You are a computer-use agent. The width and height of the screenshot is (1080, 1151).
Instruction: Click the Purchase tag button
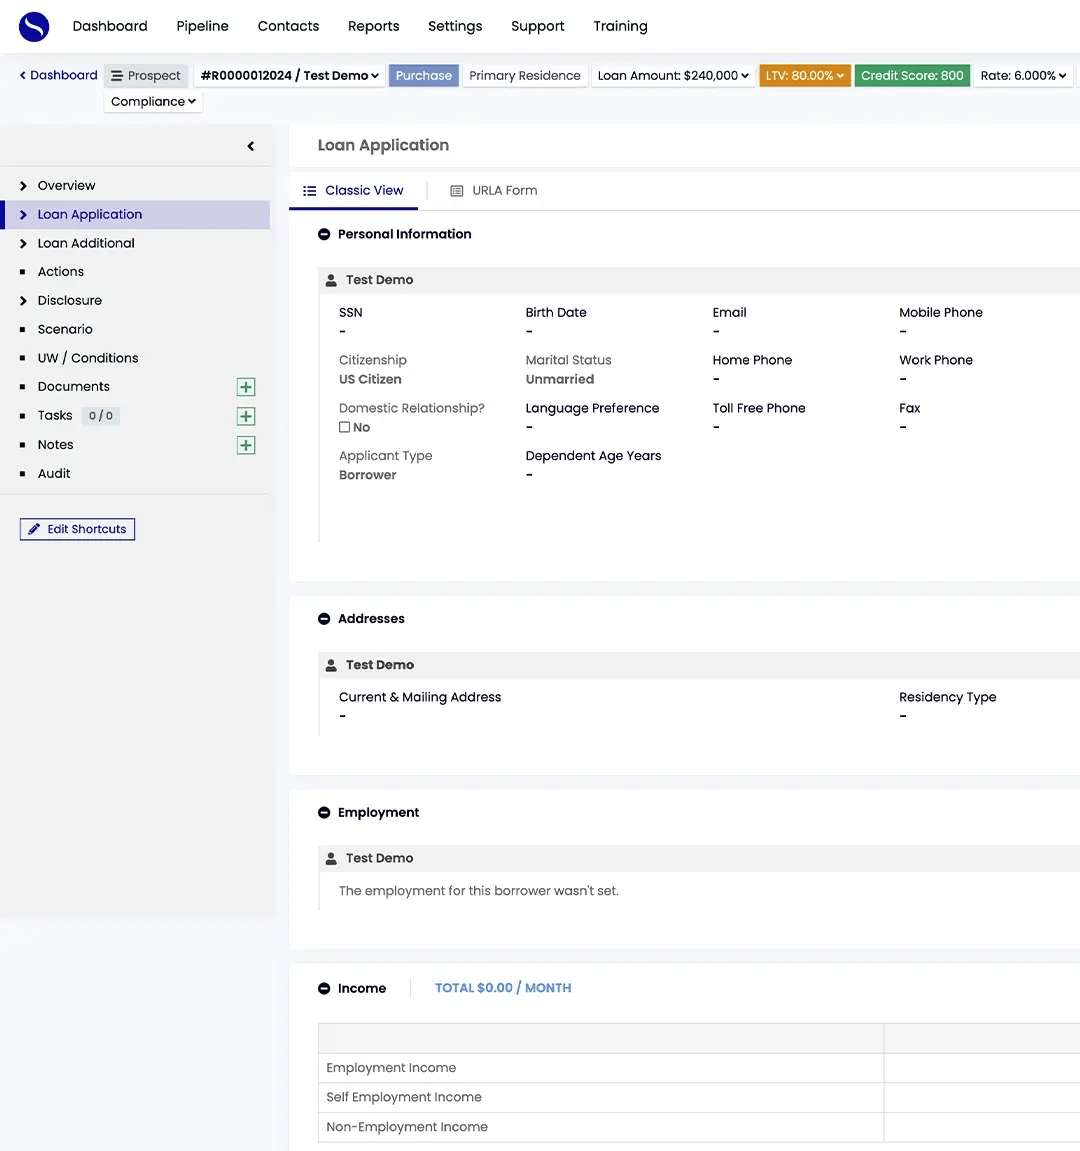pyautogui.click(x=424, y=76)
